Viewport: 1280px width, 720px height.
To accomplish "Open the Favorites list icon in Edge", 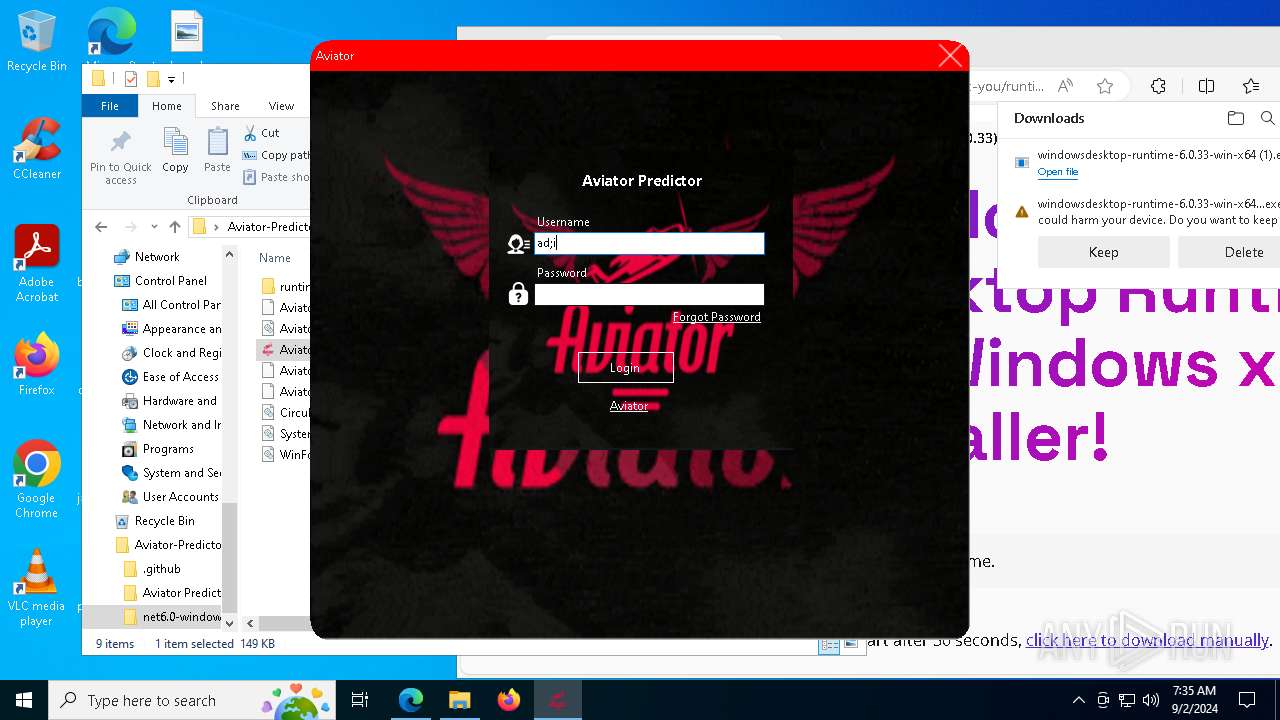I will [x=1251, y=86].
